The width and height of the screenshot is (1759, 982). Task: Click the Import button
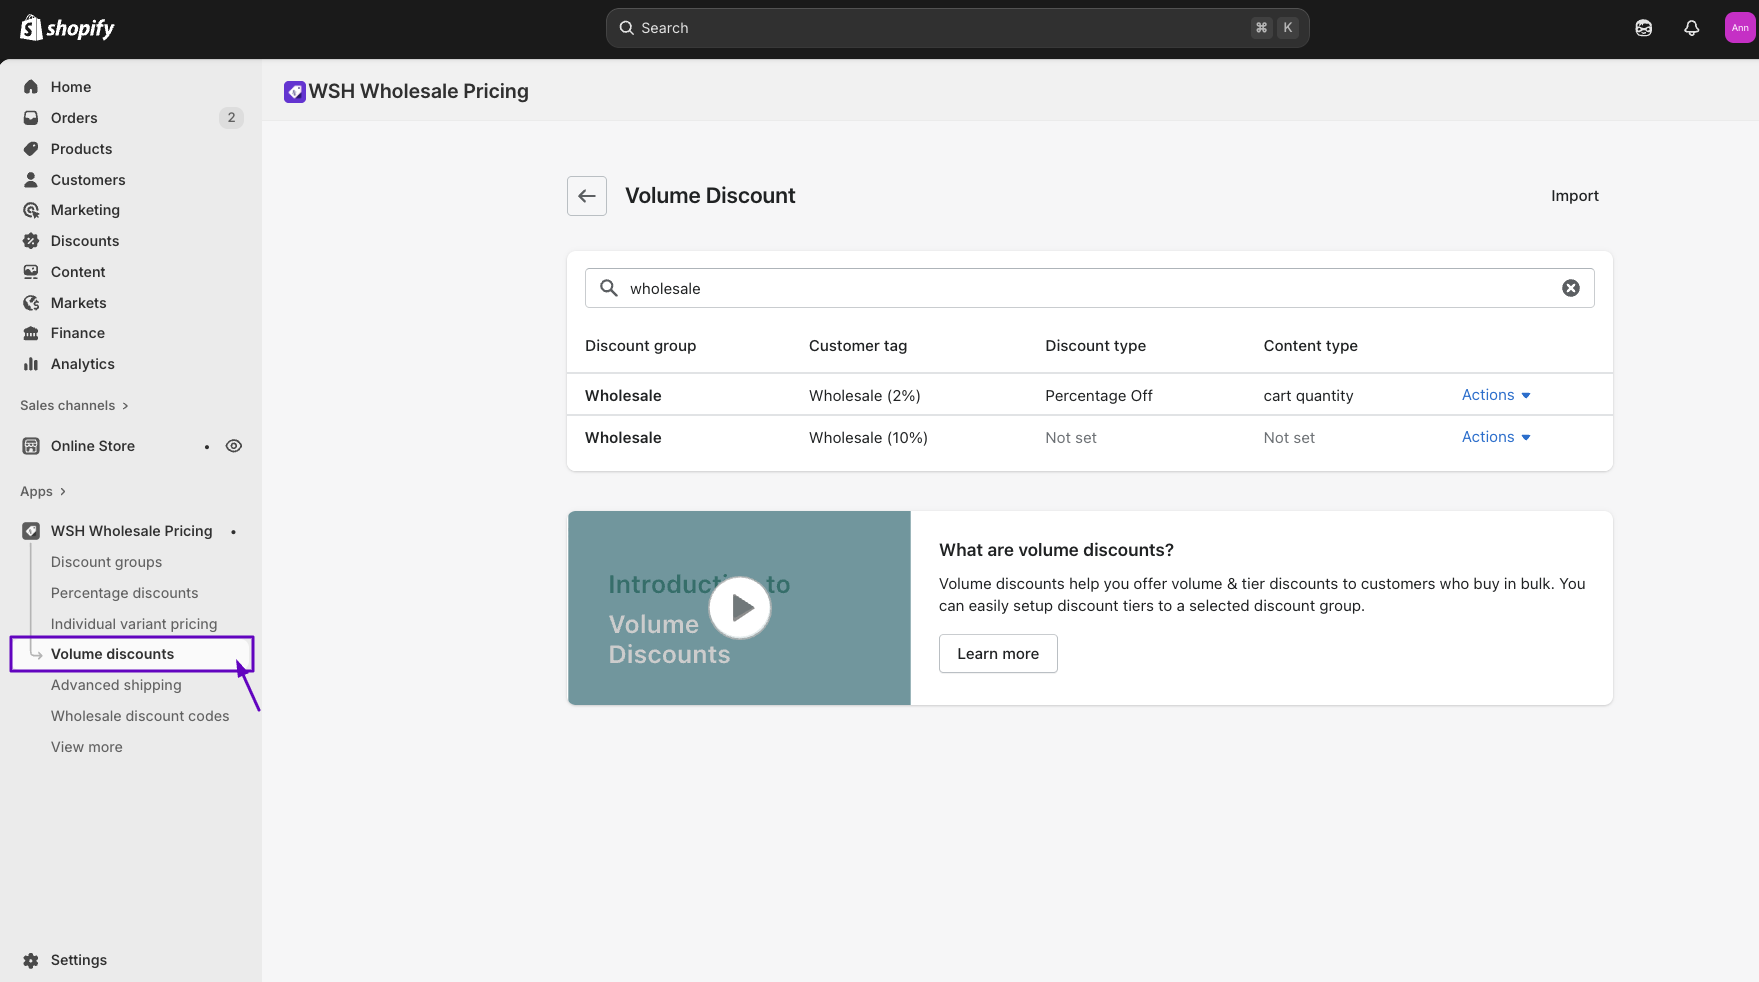coord(1574,196)
